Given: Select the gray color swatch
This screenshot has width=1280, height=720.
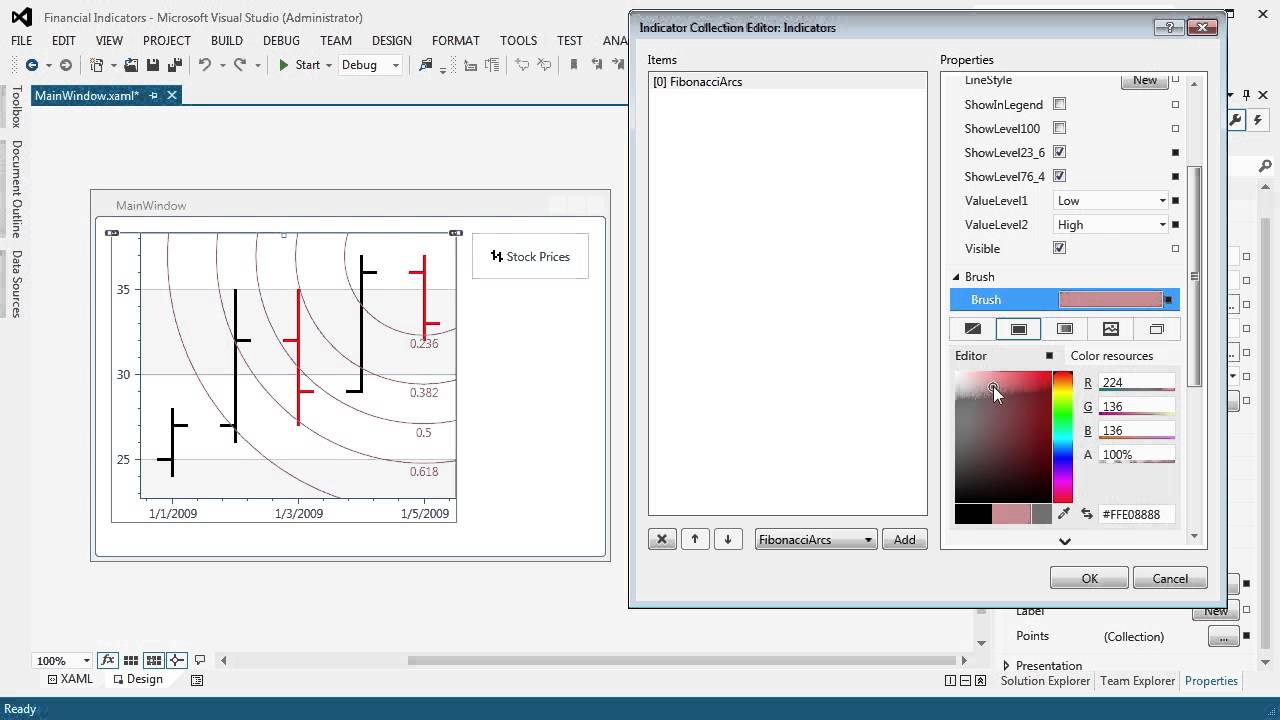Looking at the screenshot, I should pos(1042,514).
